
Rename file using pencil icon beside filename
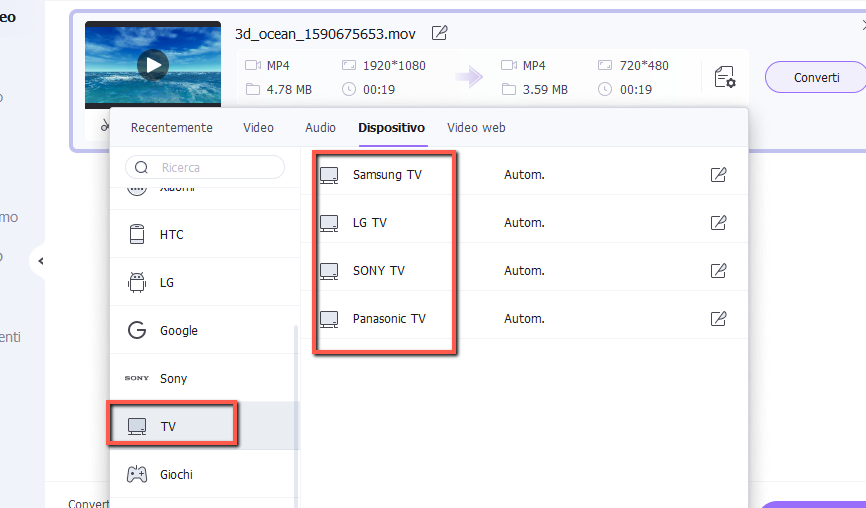click(439, 33)
